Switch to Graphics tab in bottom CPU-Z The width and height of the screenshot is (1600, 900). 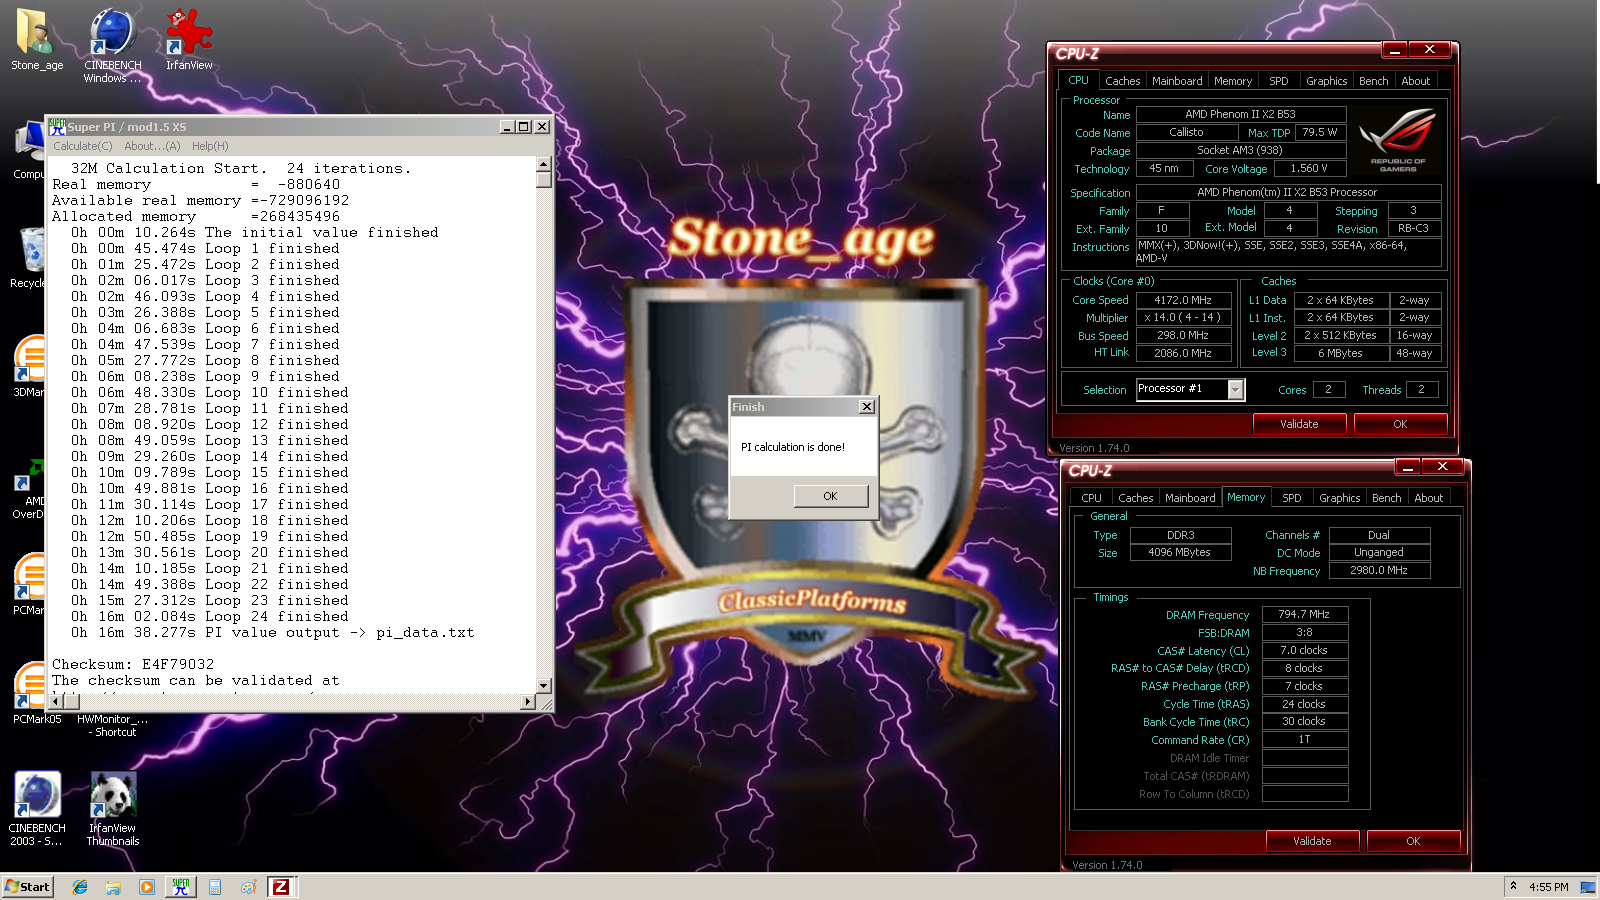tap(1339, 498)
